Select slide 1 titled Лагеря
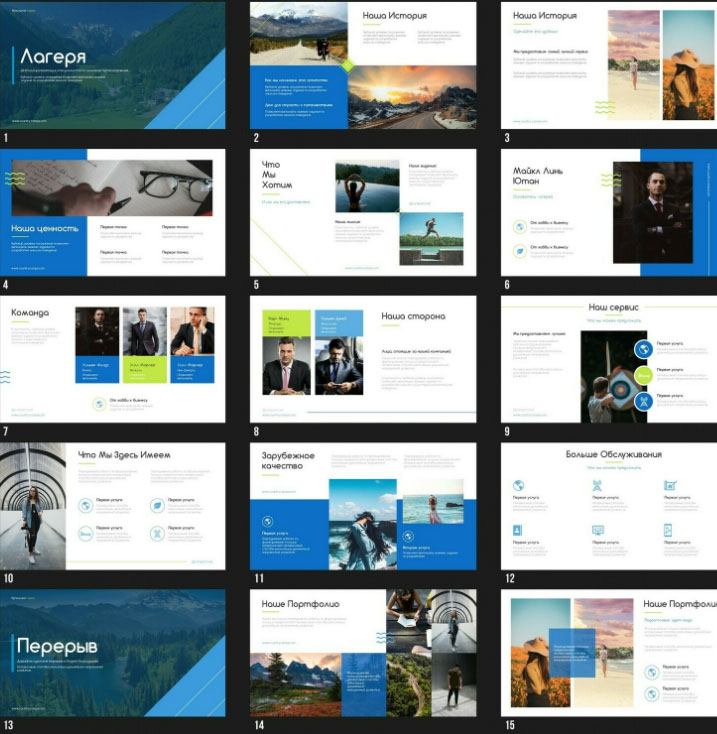Screen dimensions: 717x734 coord(113,65)
